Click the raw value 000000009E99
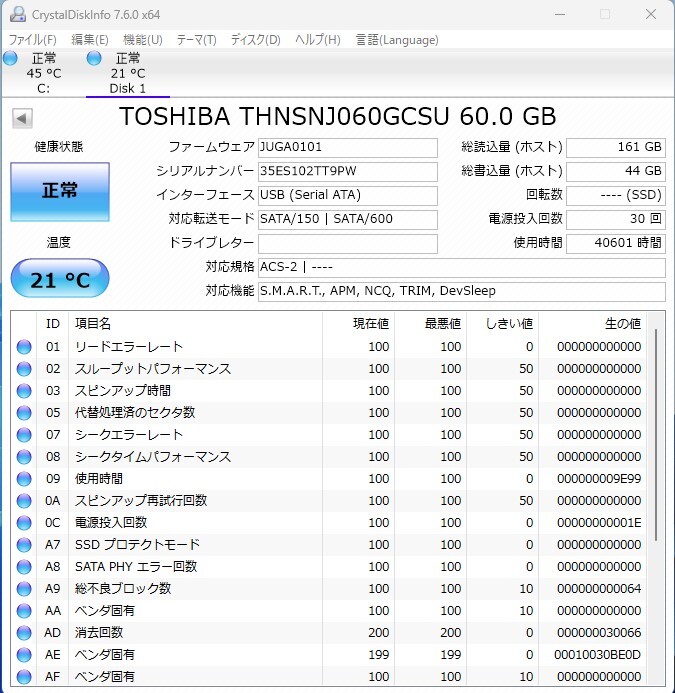The width and height of the screenshot is (675, 693). [599, 479]
